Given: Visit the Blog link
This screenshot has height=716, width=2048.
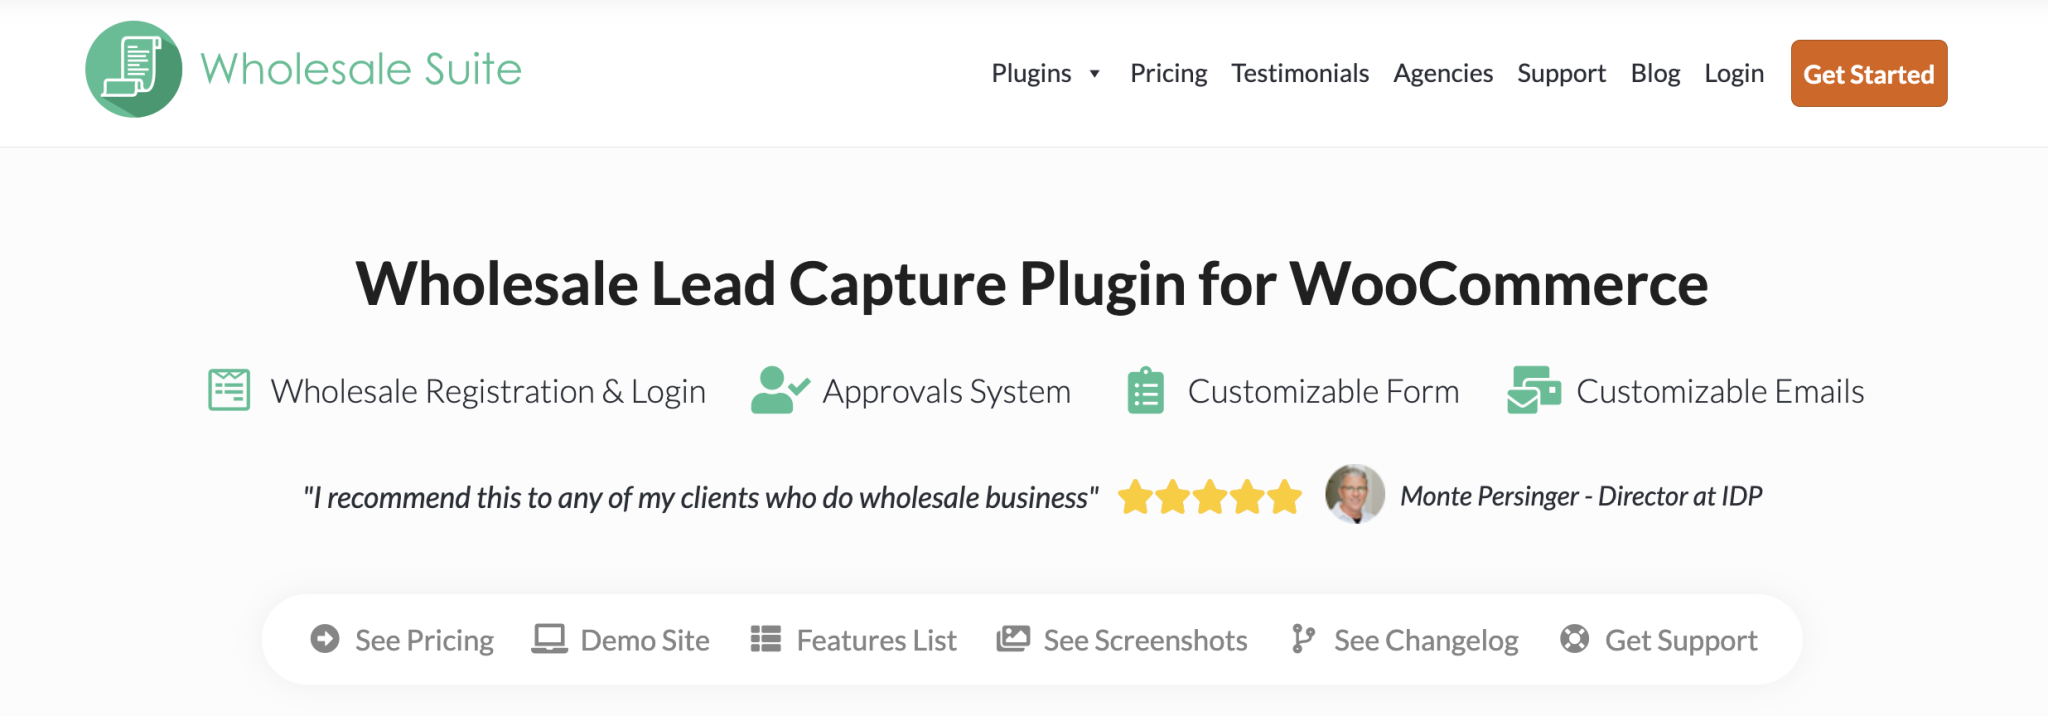Looking at the screenshot, I should click(x=1655, y=74).
